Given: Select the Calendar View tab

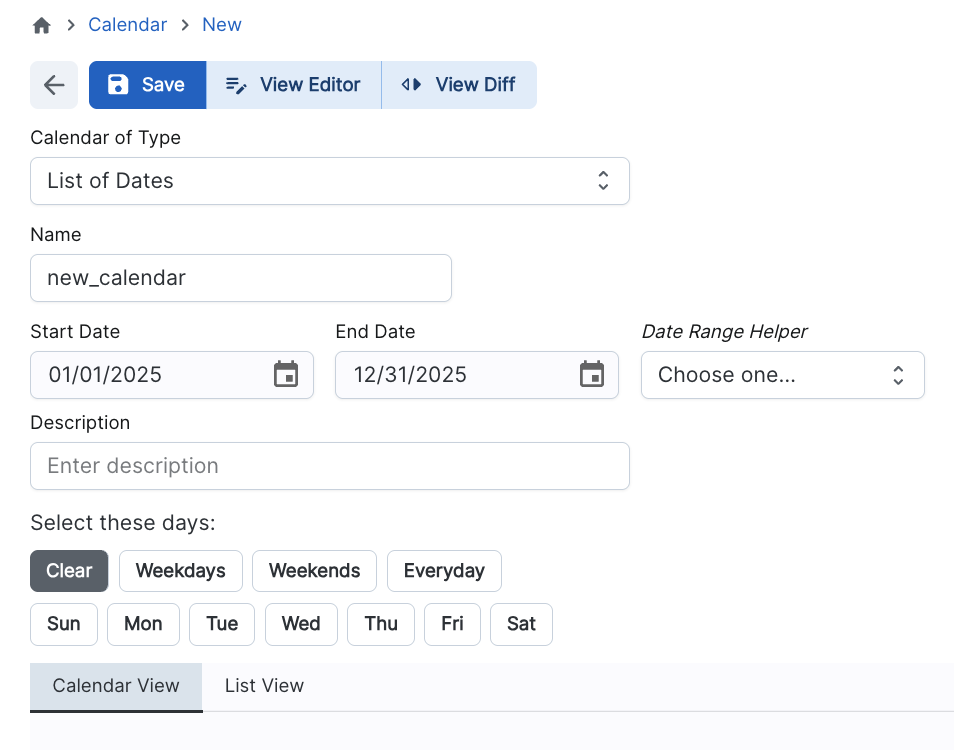Looking at the screenshot, I should click(116, 686).
